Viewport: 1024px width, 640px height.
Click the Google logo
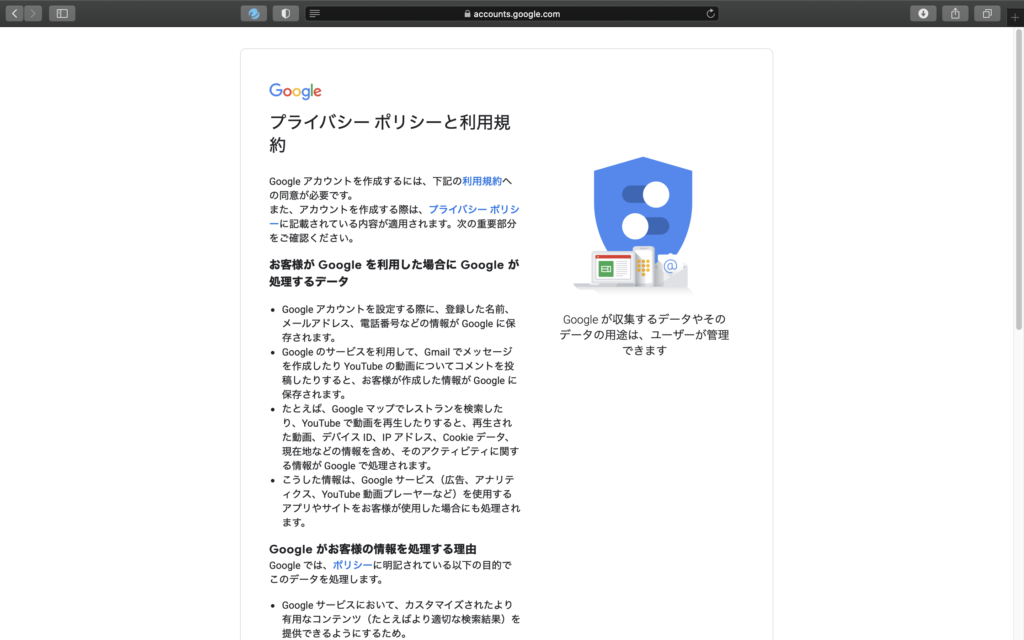(x=295, y=91)
